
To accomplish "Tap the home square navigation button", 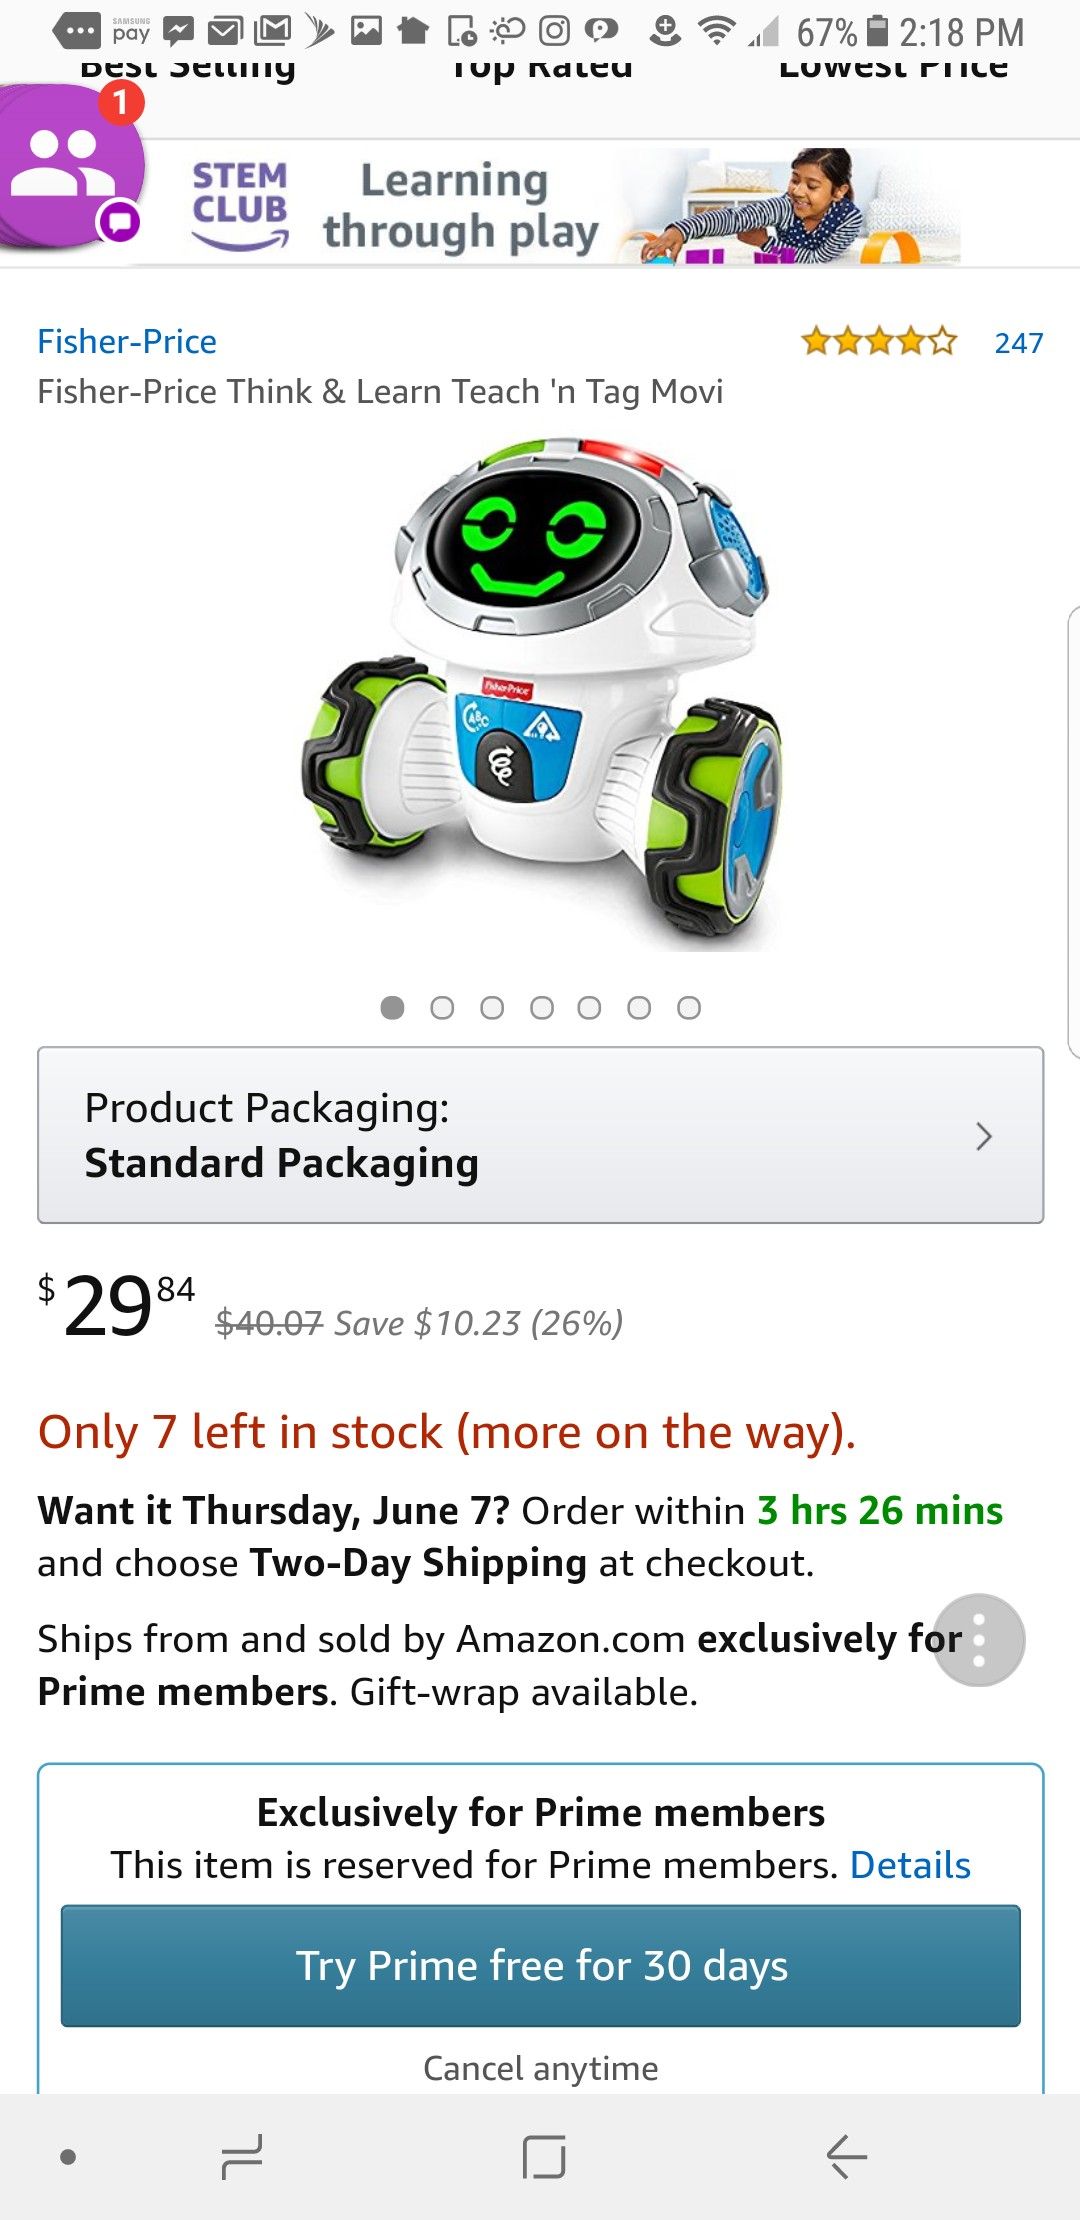I will pos(544,2156).
